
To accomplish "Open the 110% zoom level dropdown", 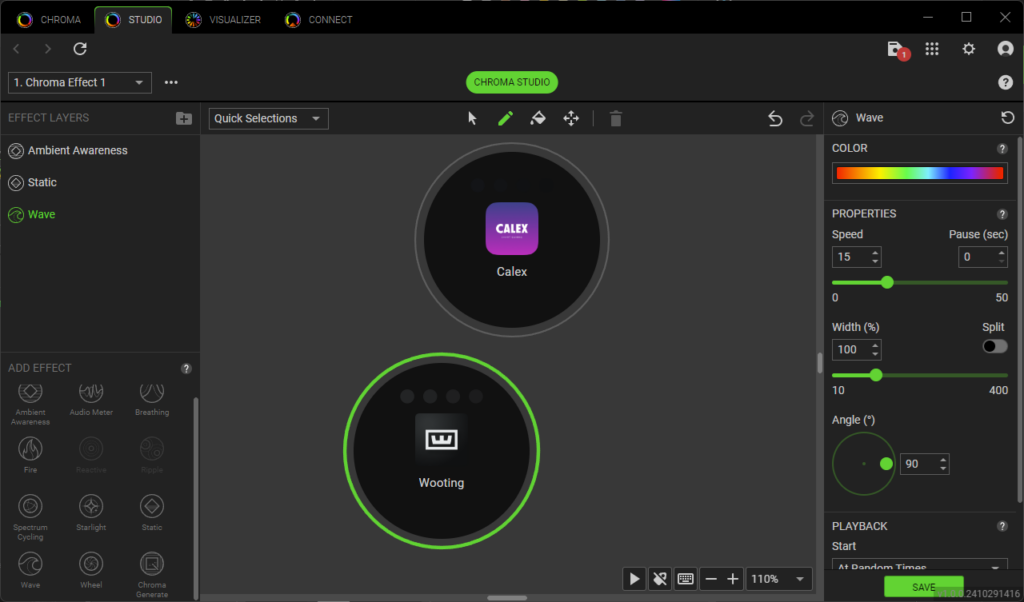I will click(x=778, y=579).
